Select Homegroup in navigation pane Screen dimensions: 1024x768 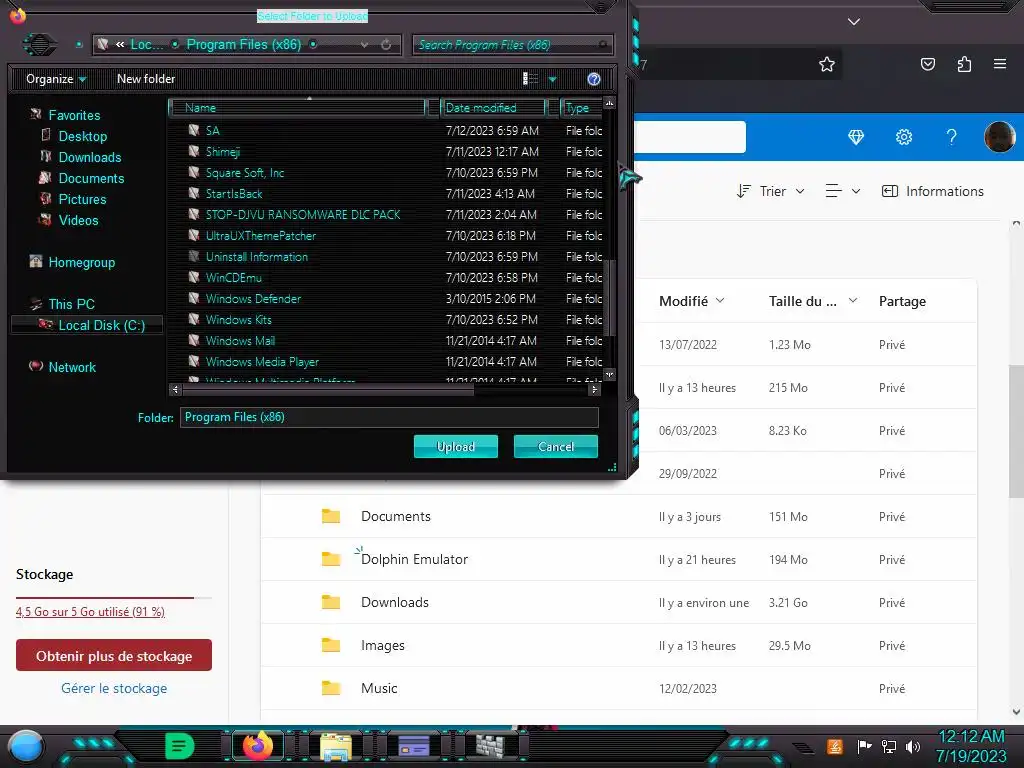point(82,263)
